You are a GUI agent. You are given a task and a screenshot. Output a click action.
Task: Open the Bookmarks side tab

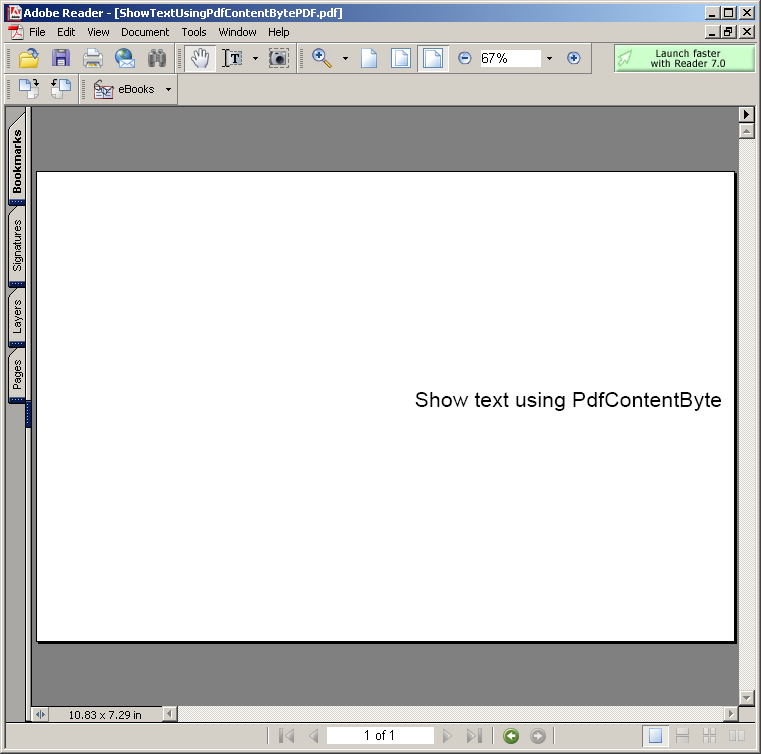17,159
